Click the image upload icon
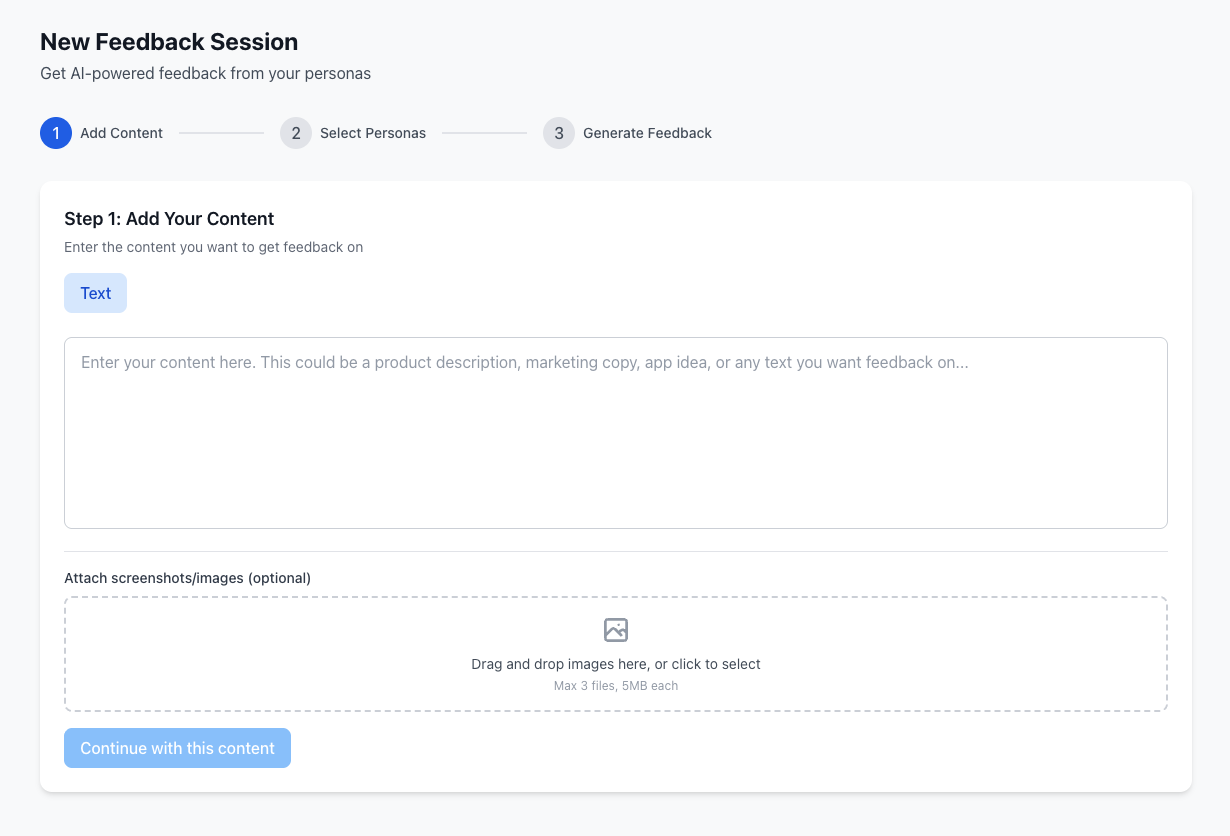 coord(616,630)
